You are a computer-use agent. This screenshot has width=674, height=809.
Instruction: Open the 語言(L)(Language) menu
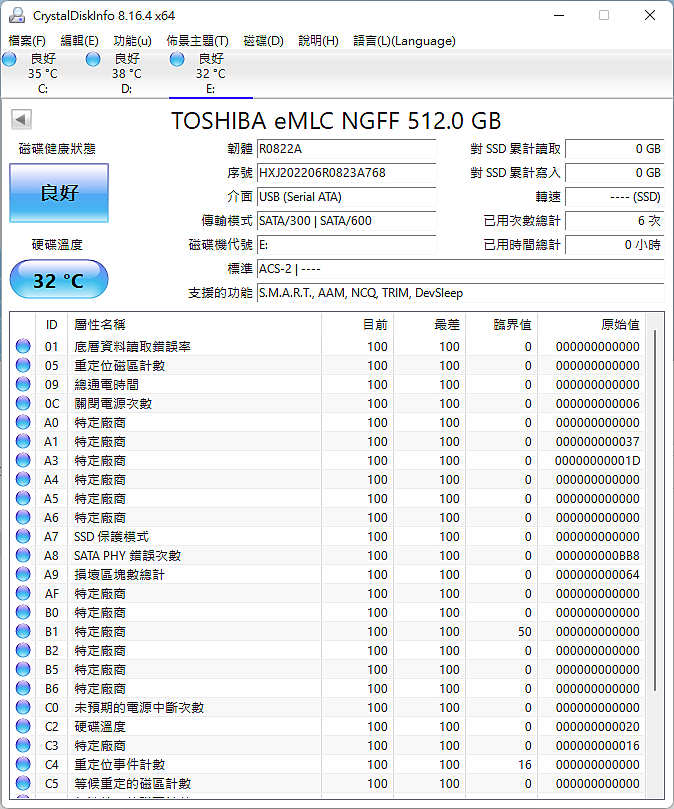405,41
